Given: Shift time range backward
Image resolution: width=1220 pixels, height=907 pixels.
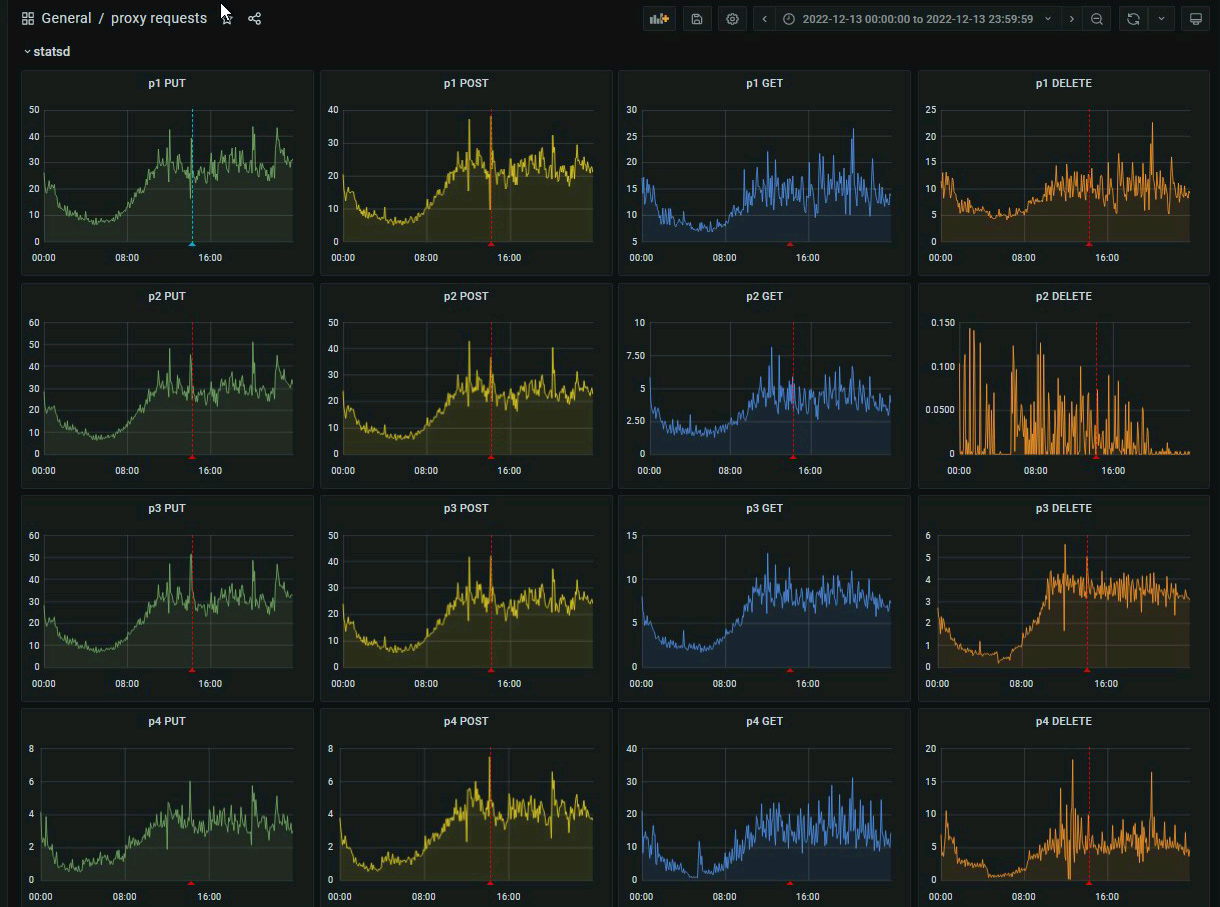Looking at the screenshot, I should click(765, 18).
